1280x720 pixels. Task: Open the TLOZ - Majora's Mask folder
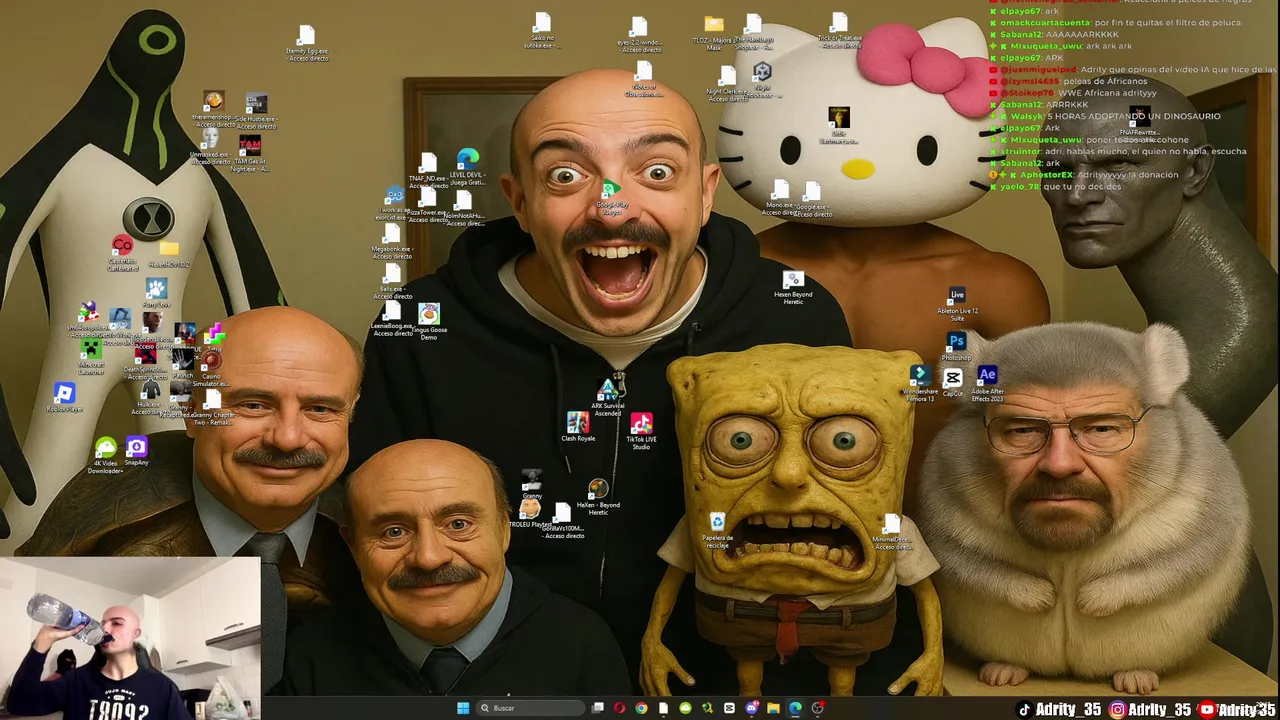click(x=713, y=25)
